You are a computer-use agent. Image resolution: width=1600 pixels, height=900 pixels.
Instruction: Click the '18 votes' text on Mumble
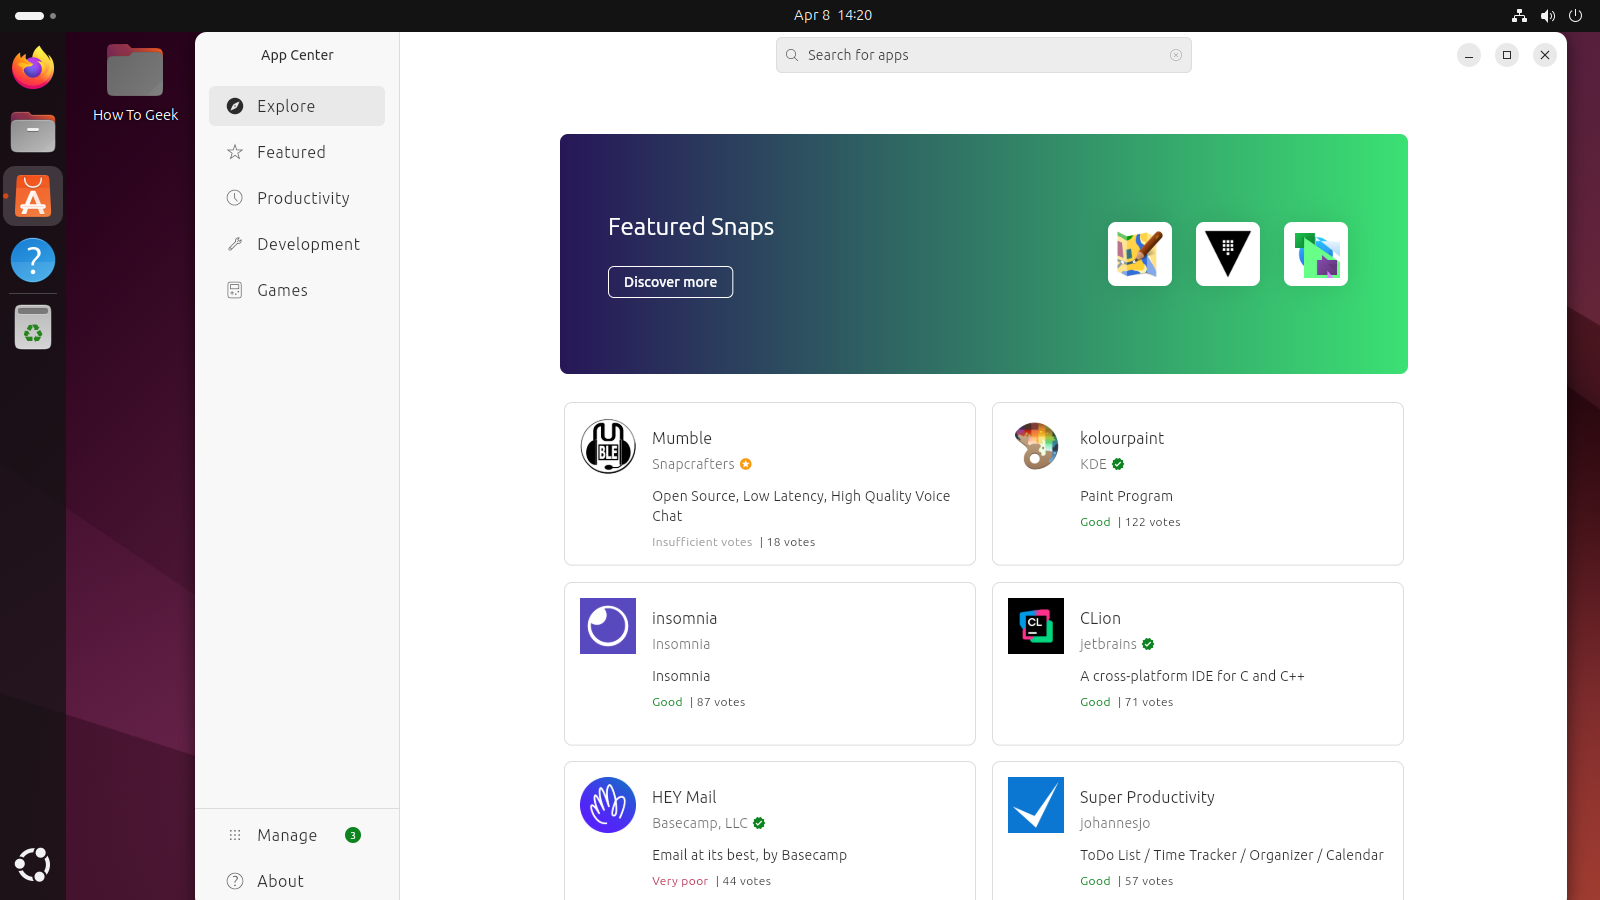click(x=791, y=542)
